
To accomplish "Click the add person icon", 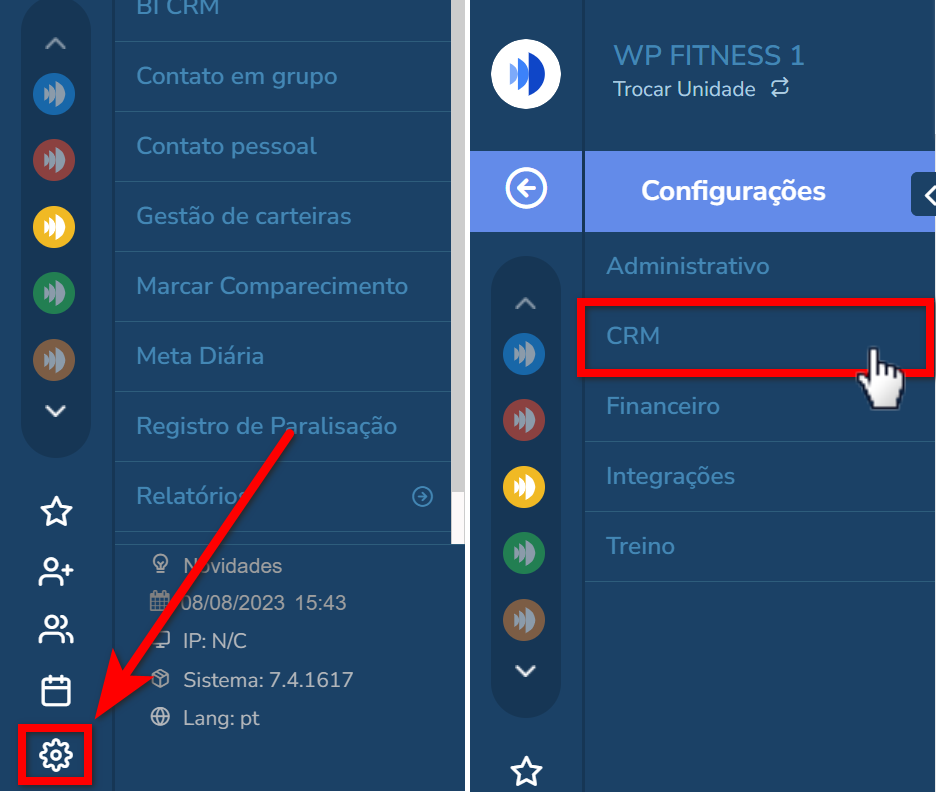I will coord(56,571).
